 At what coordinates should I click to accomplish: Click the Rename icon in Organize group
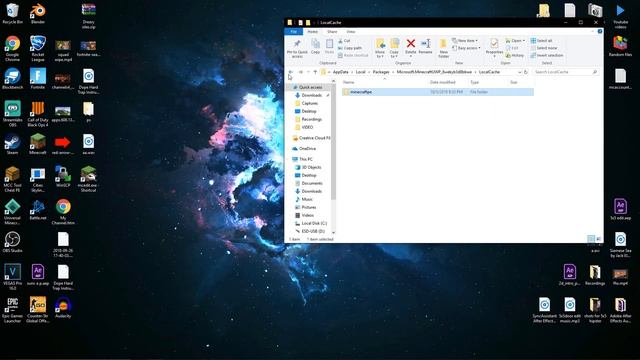(x=425, y=43)
